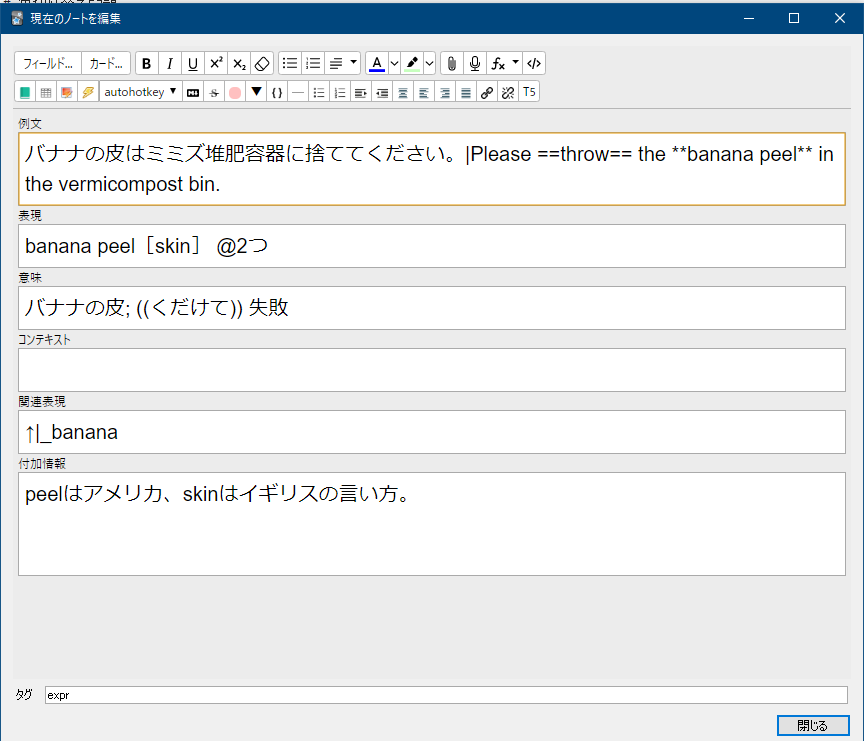This screenshot has height=741, width=864.
Task: Click the 閉じる close button
Action: coord(813,726)
